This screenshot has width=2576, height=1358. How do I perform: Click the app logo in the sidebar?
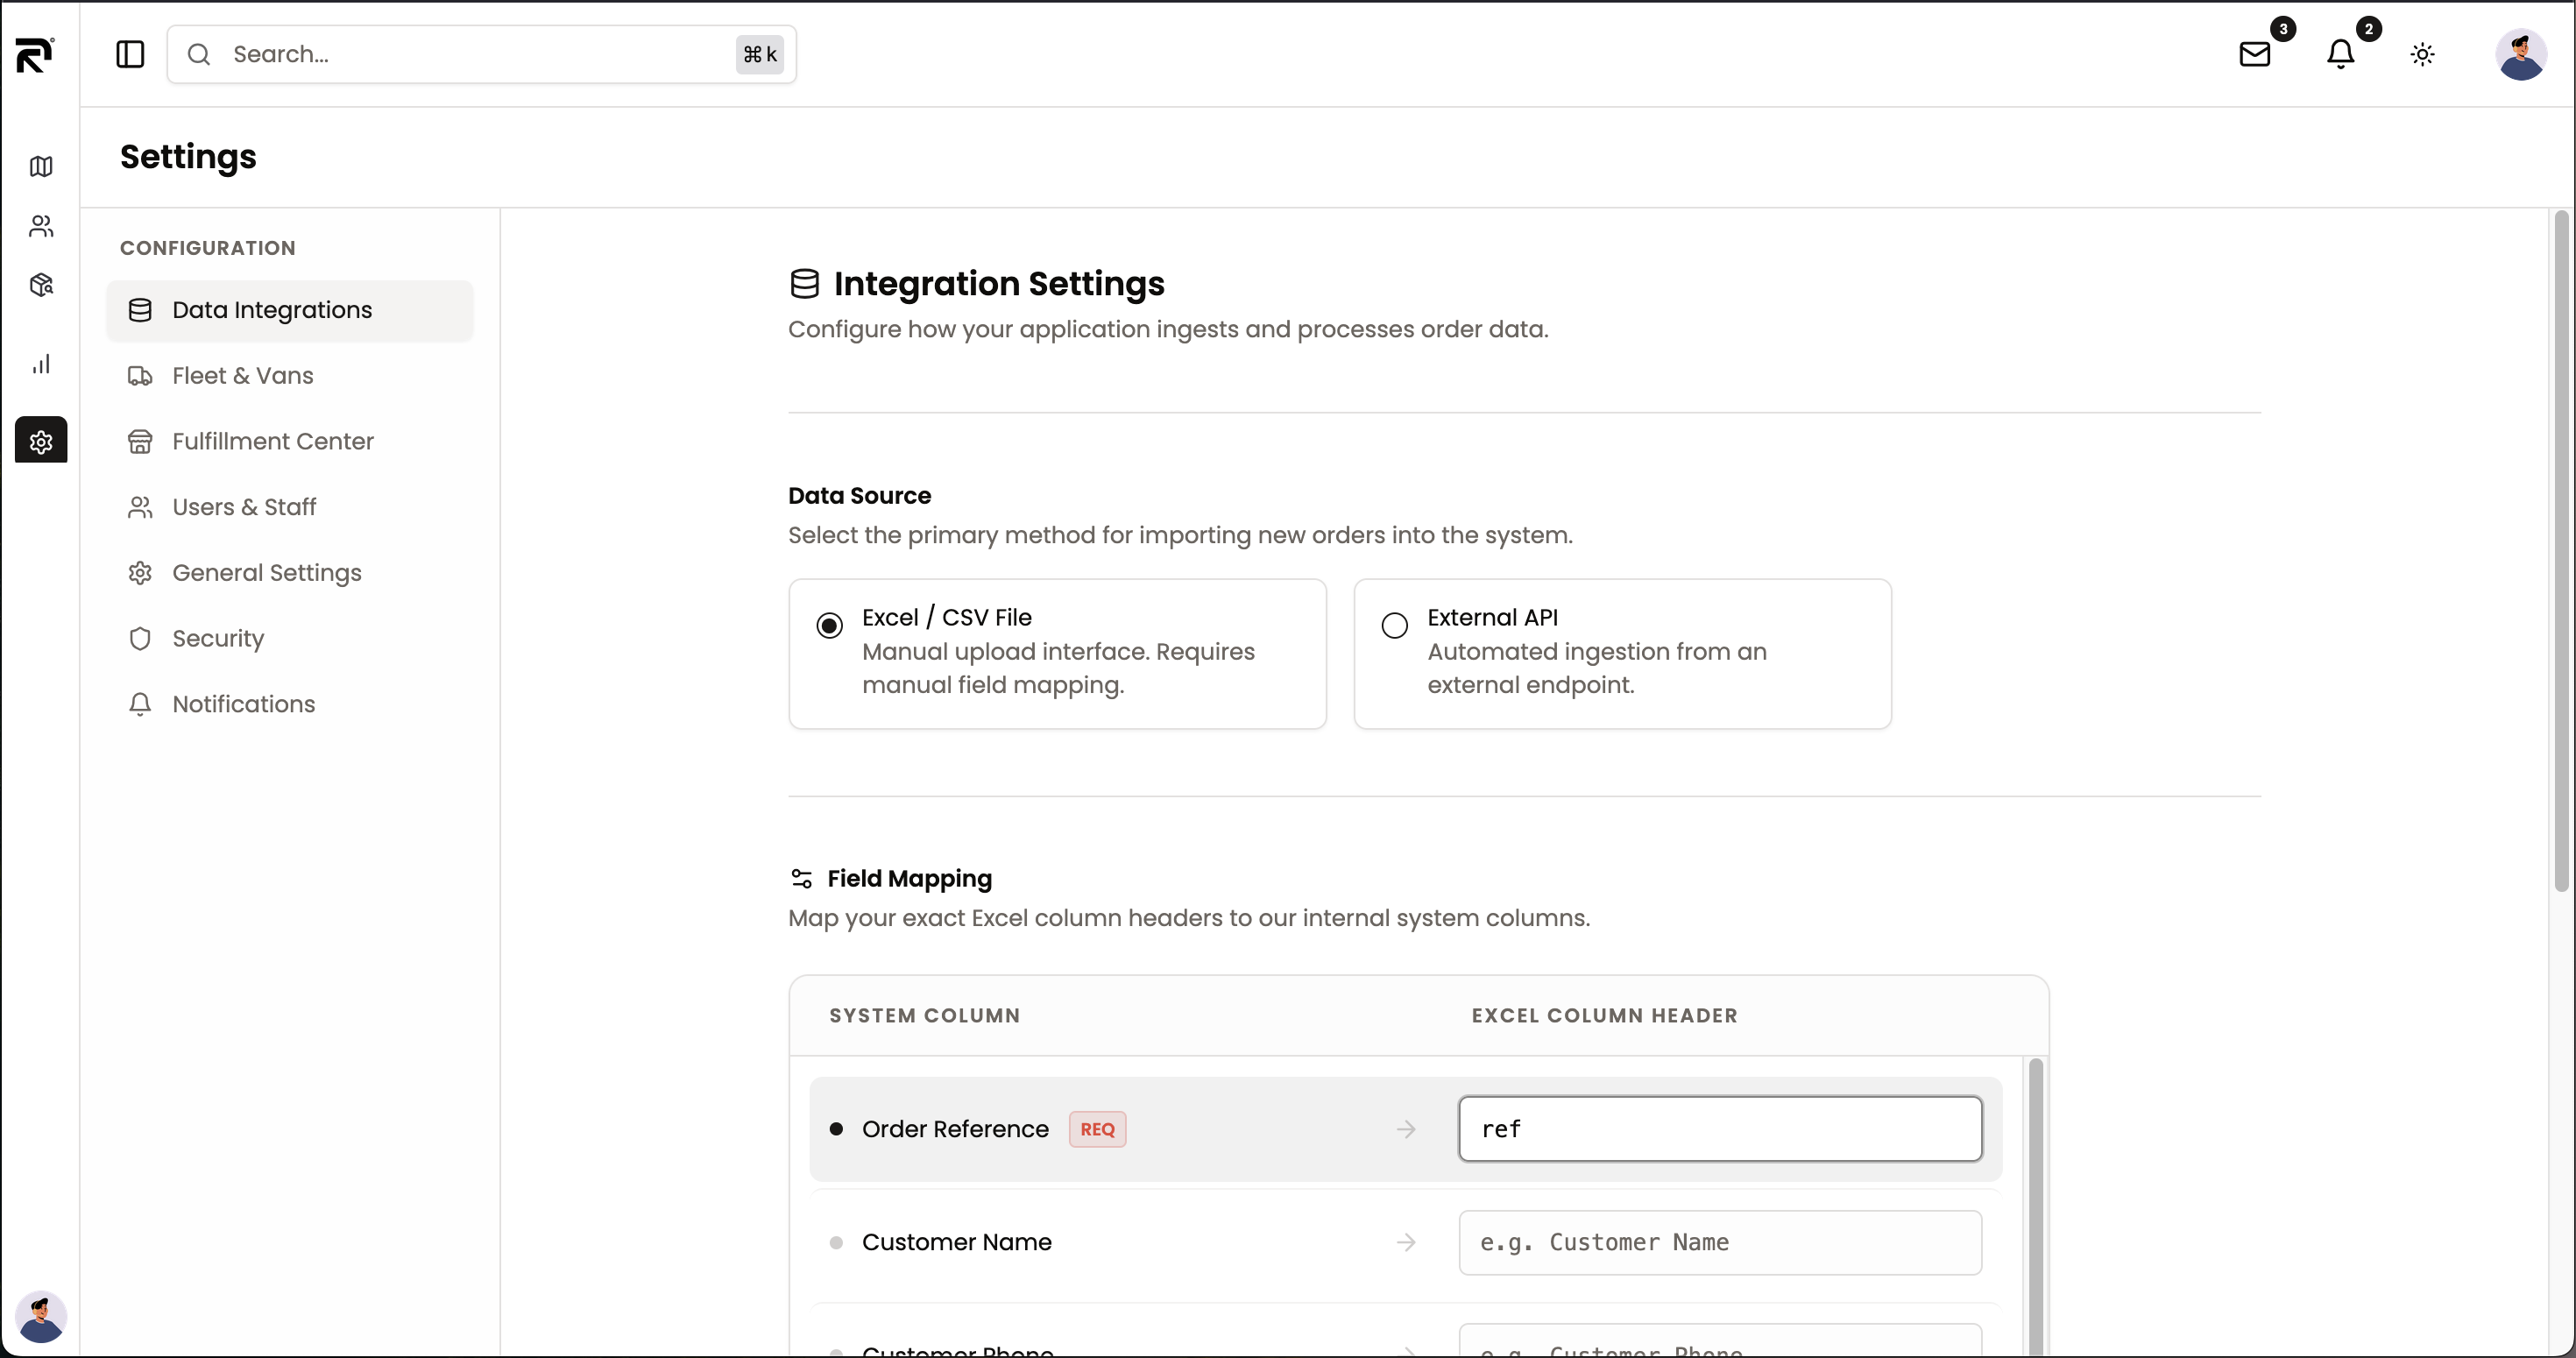(x=35, y=54)
